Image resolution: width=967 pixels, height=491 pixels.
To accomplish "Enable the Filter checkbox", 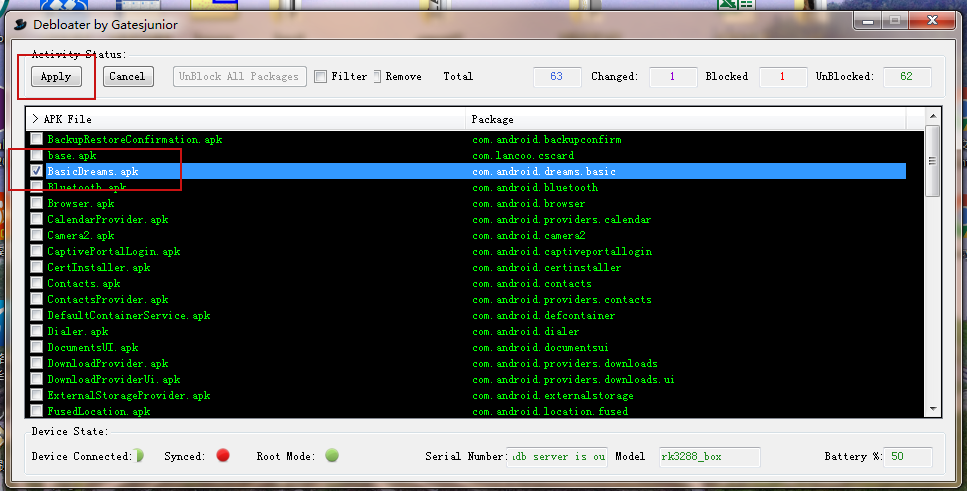I will point(320,76).
